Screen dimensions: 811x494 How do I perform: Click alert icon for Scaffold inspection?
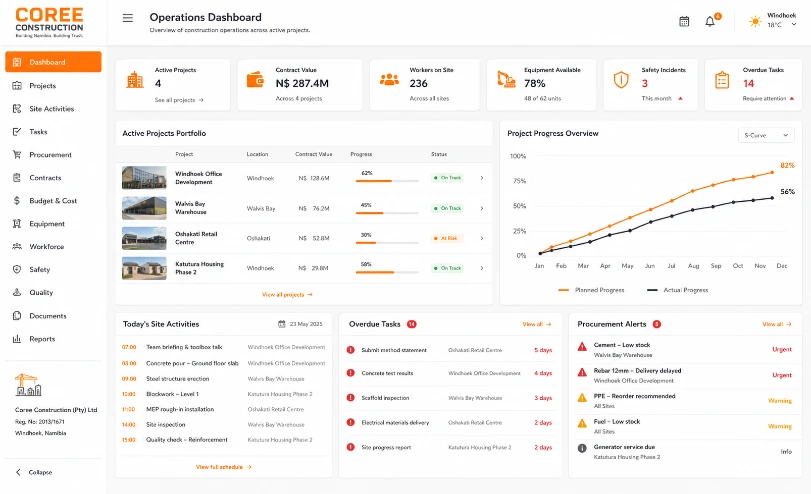pos(351,397)
